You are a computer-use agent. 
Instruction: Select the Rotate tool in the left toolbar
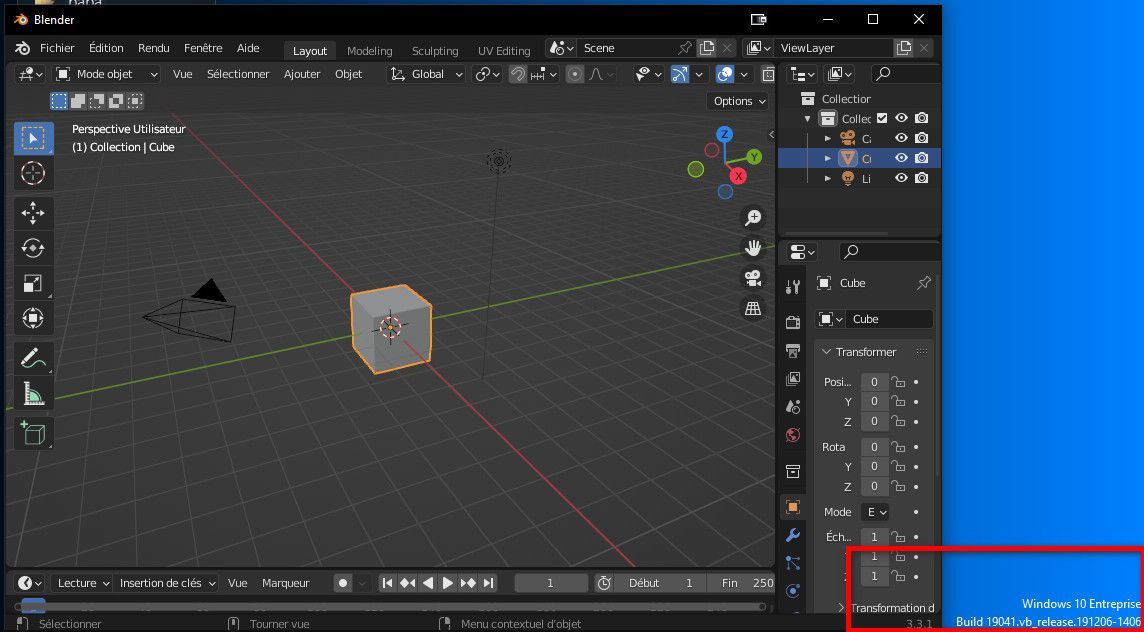pyautogui.click(x=33, y=248)
